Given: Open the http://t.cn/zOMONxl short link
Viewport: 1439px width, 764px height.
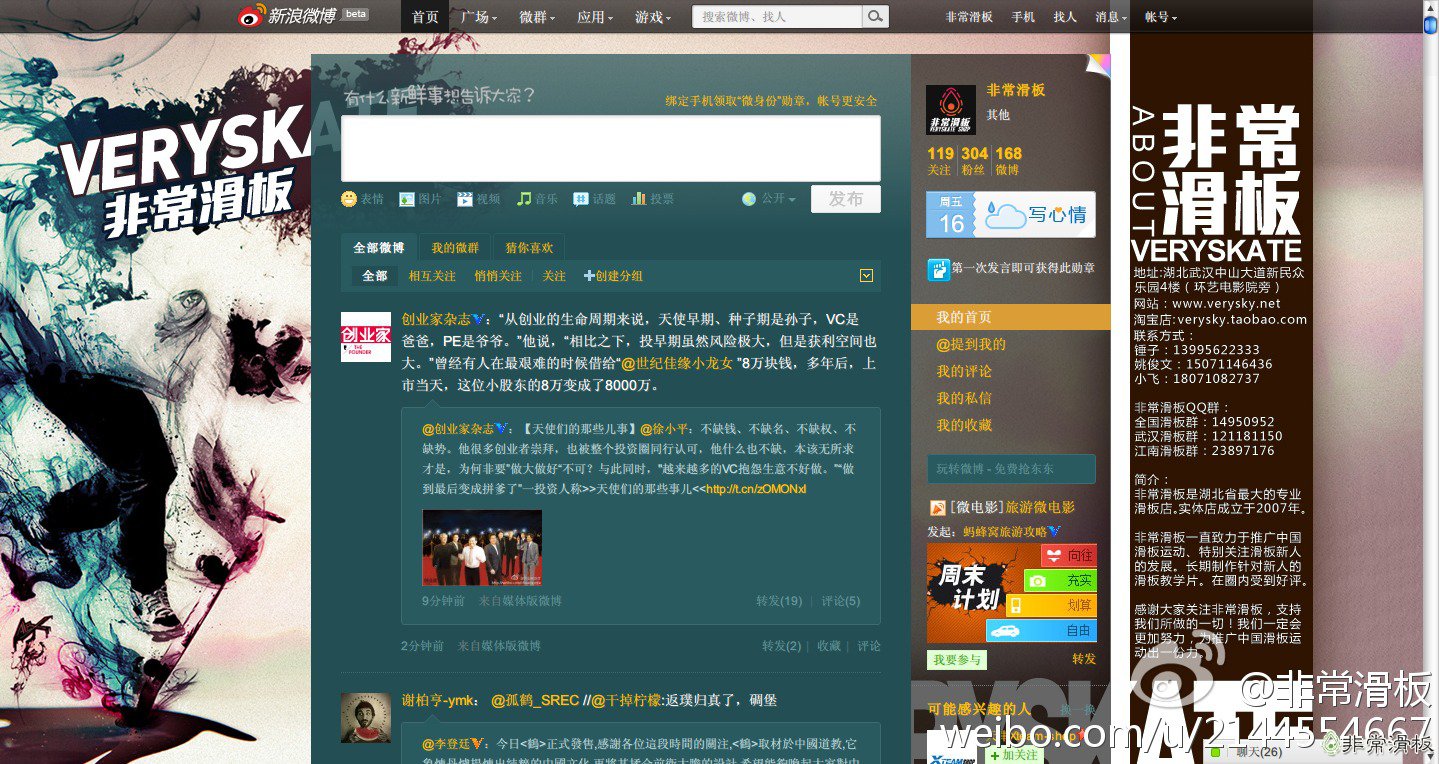Looking at the screenshot, I should (x=756, y=489).
